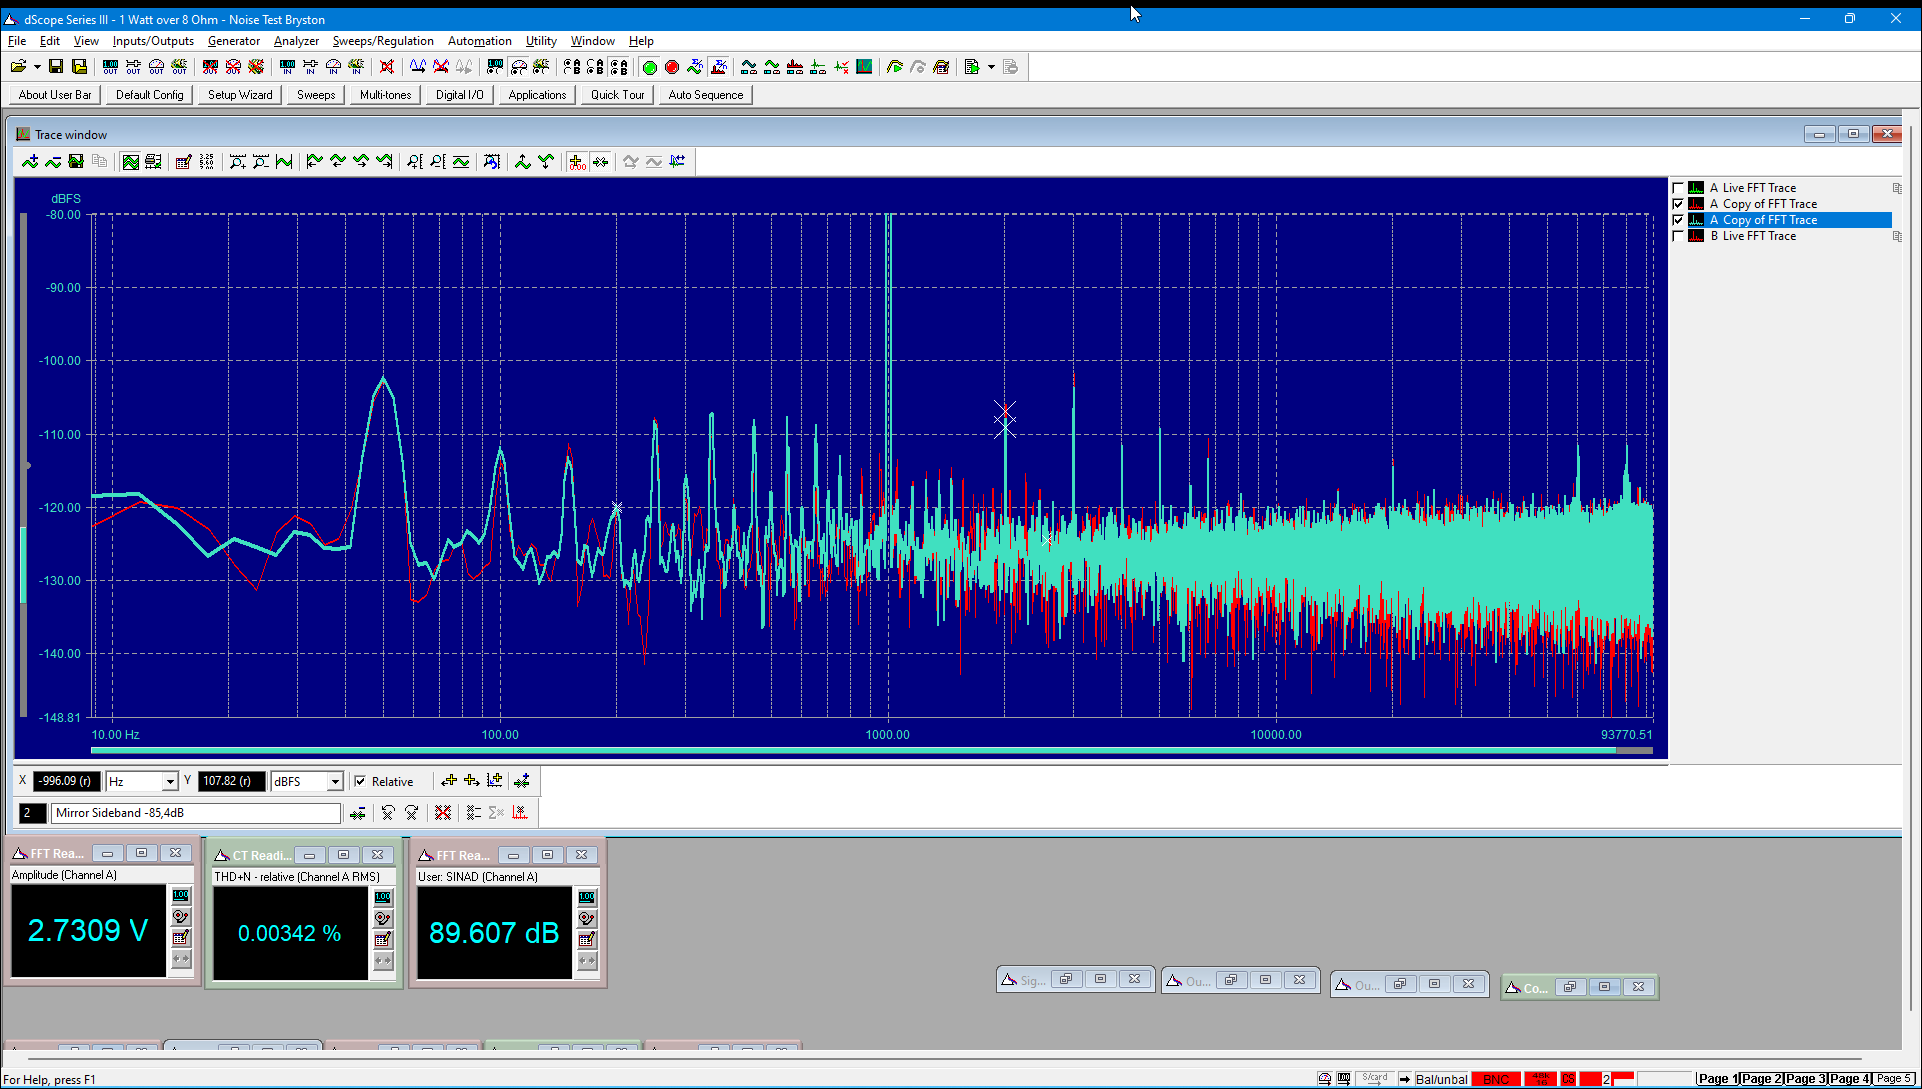Open a configuration file via folder icon

click(18, 67)
